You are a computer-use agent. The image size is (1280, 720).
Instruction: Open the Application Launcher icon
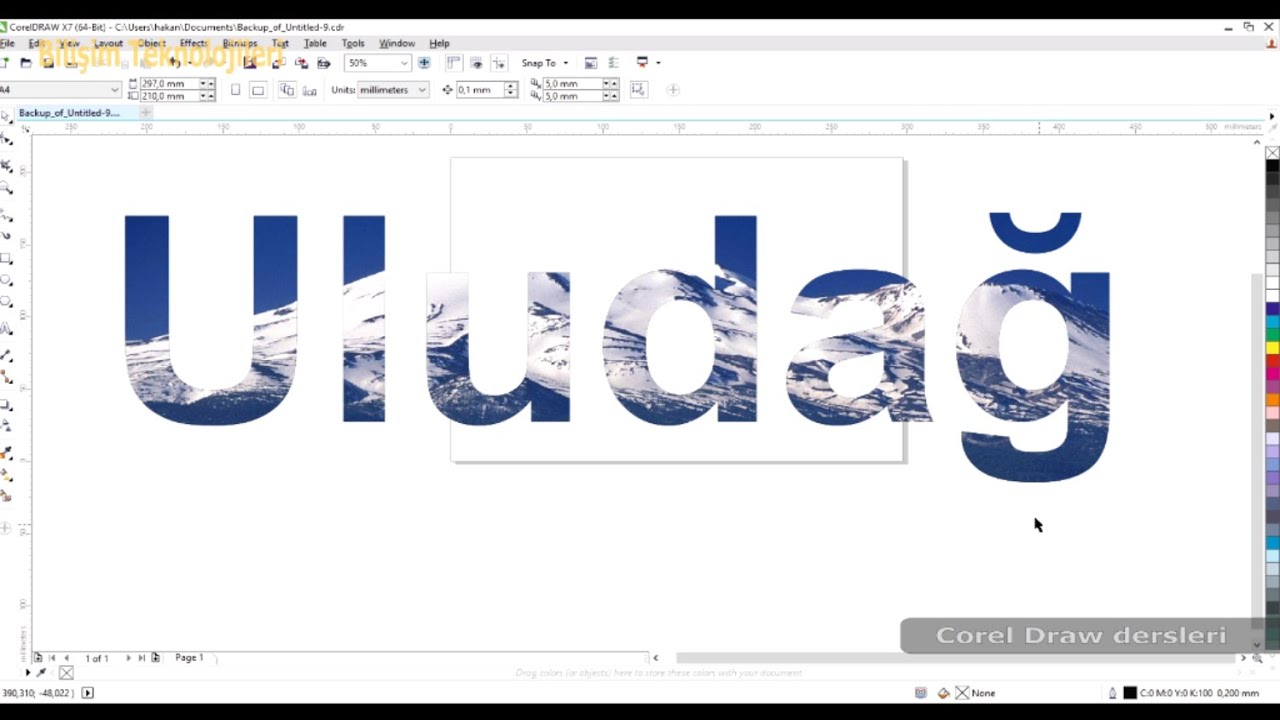click(642, 63)
